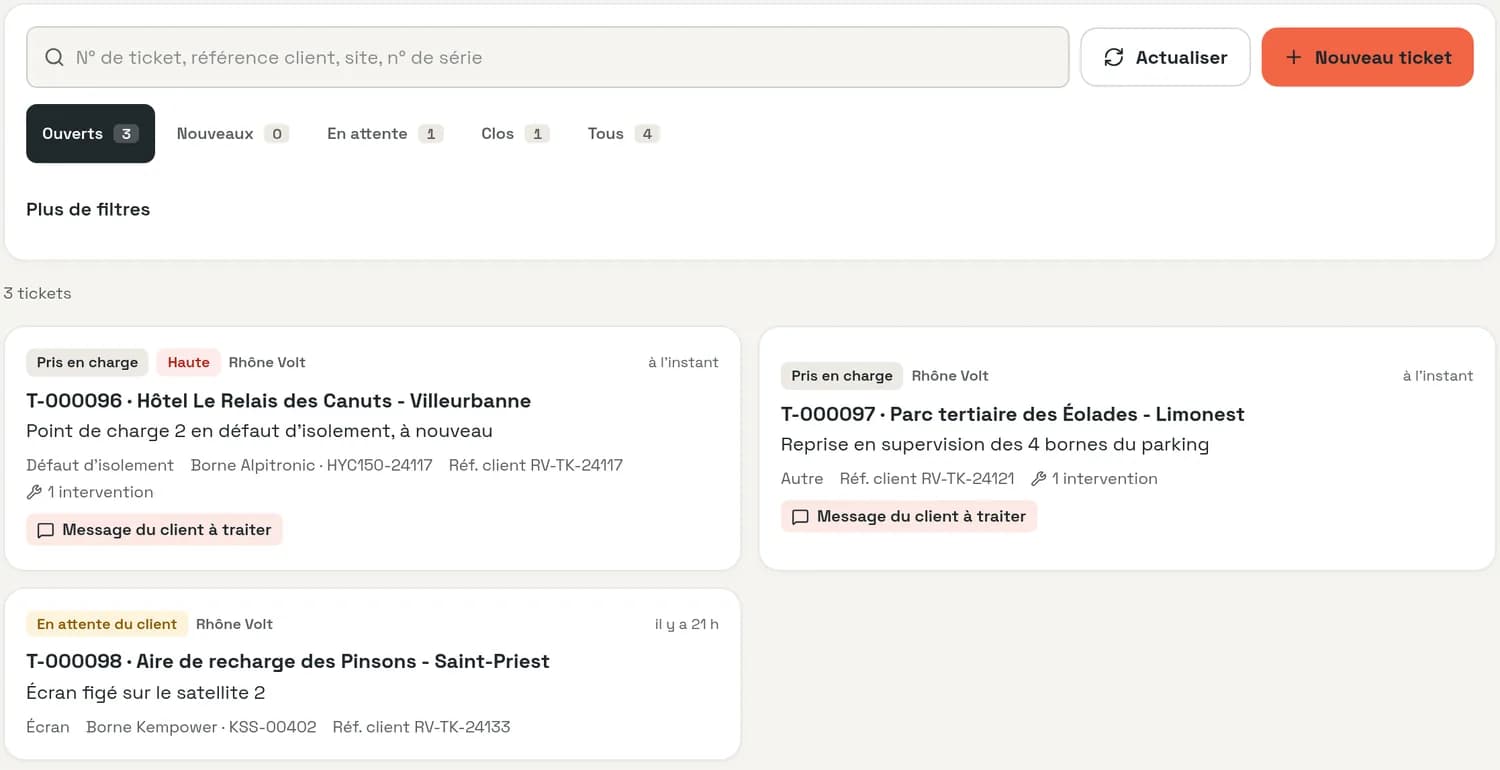Click the Haute priority badge

pyautogui.click(x=188, y=362)
